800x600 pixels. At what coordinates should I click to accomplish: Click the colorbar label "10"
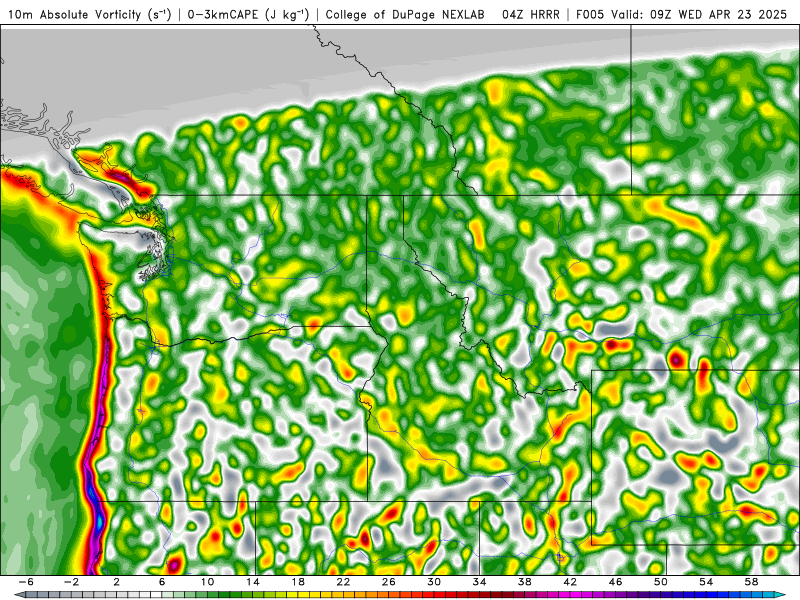tap(207, 582)
